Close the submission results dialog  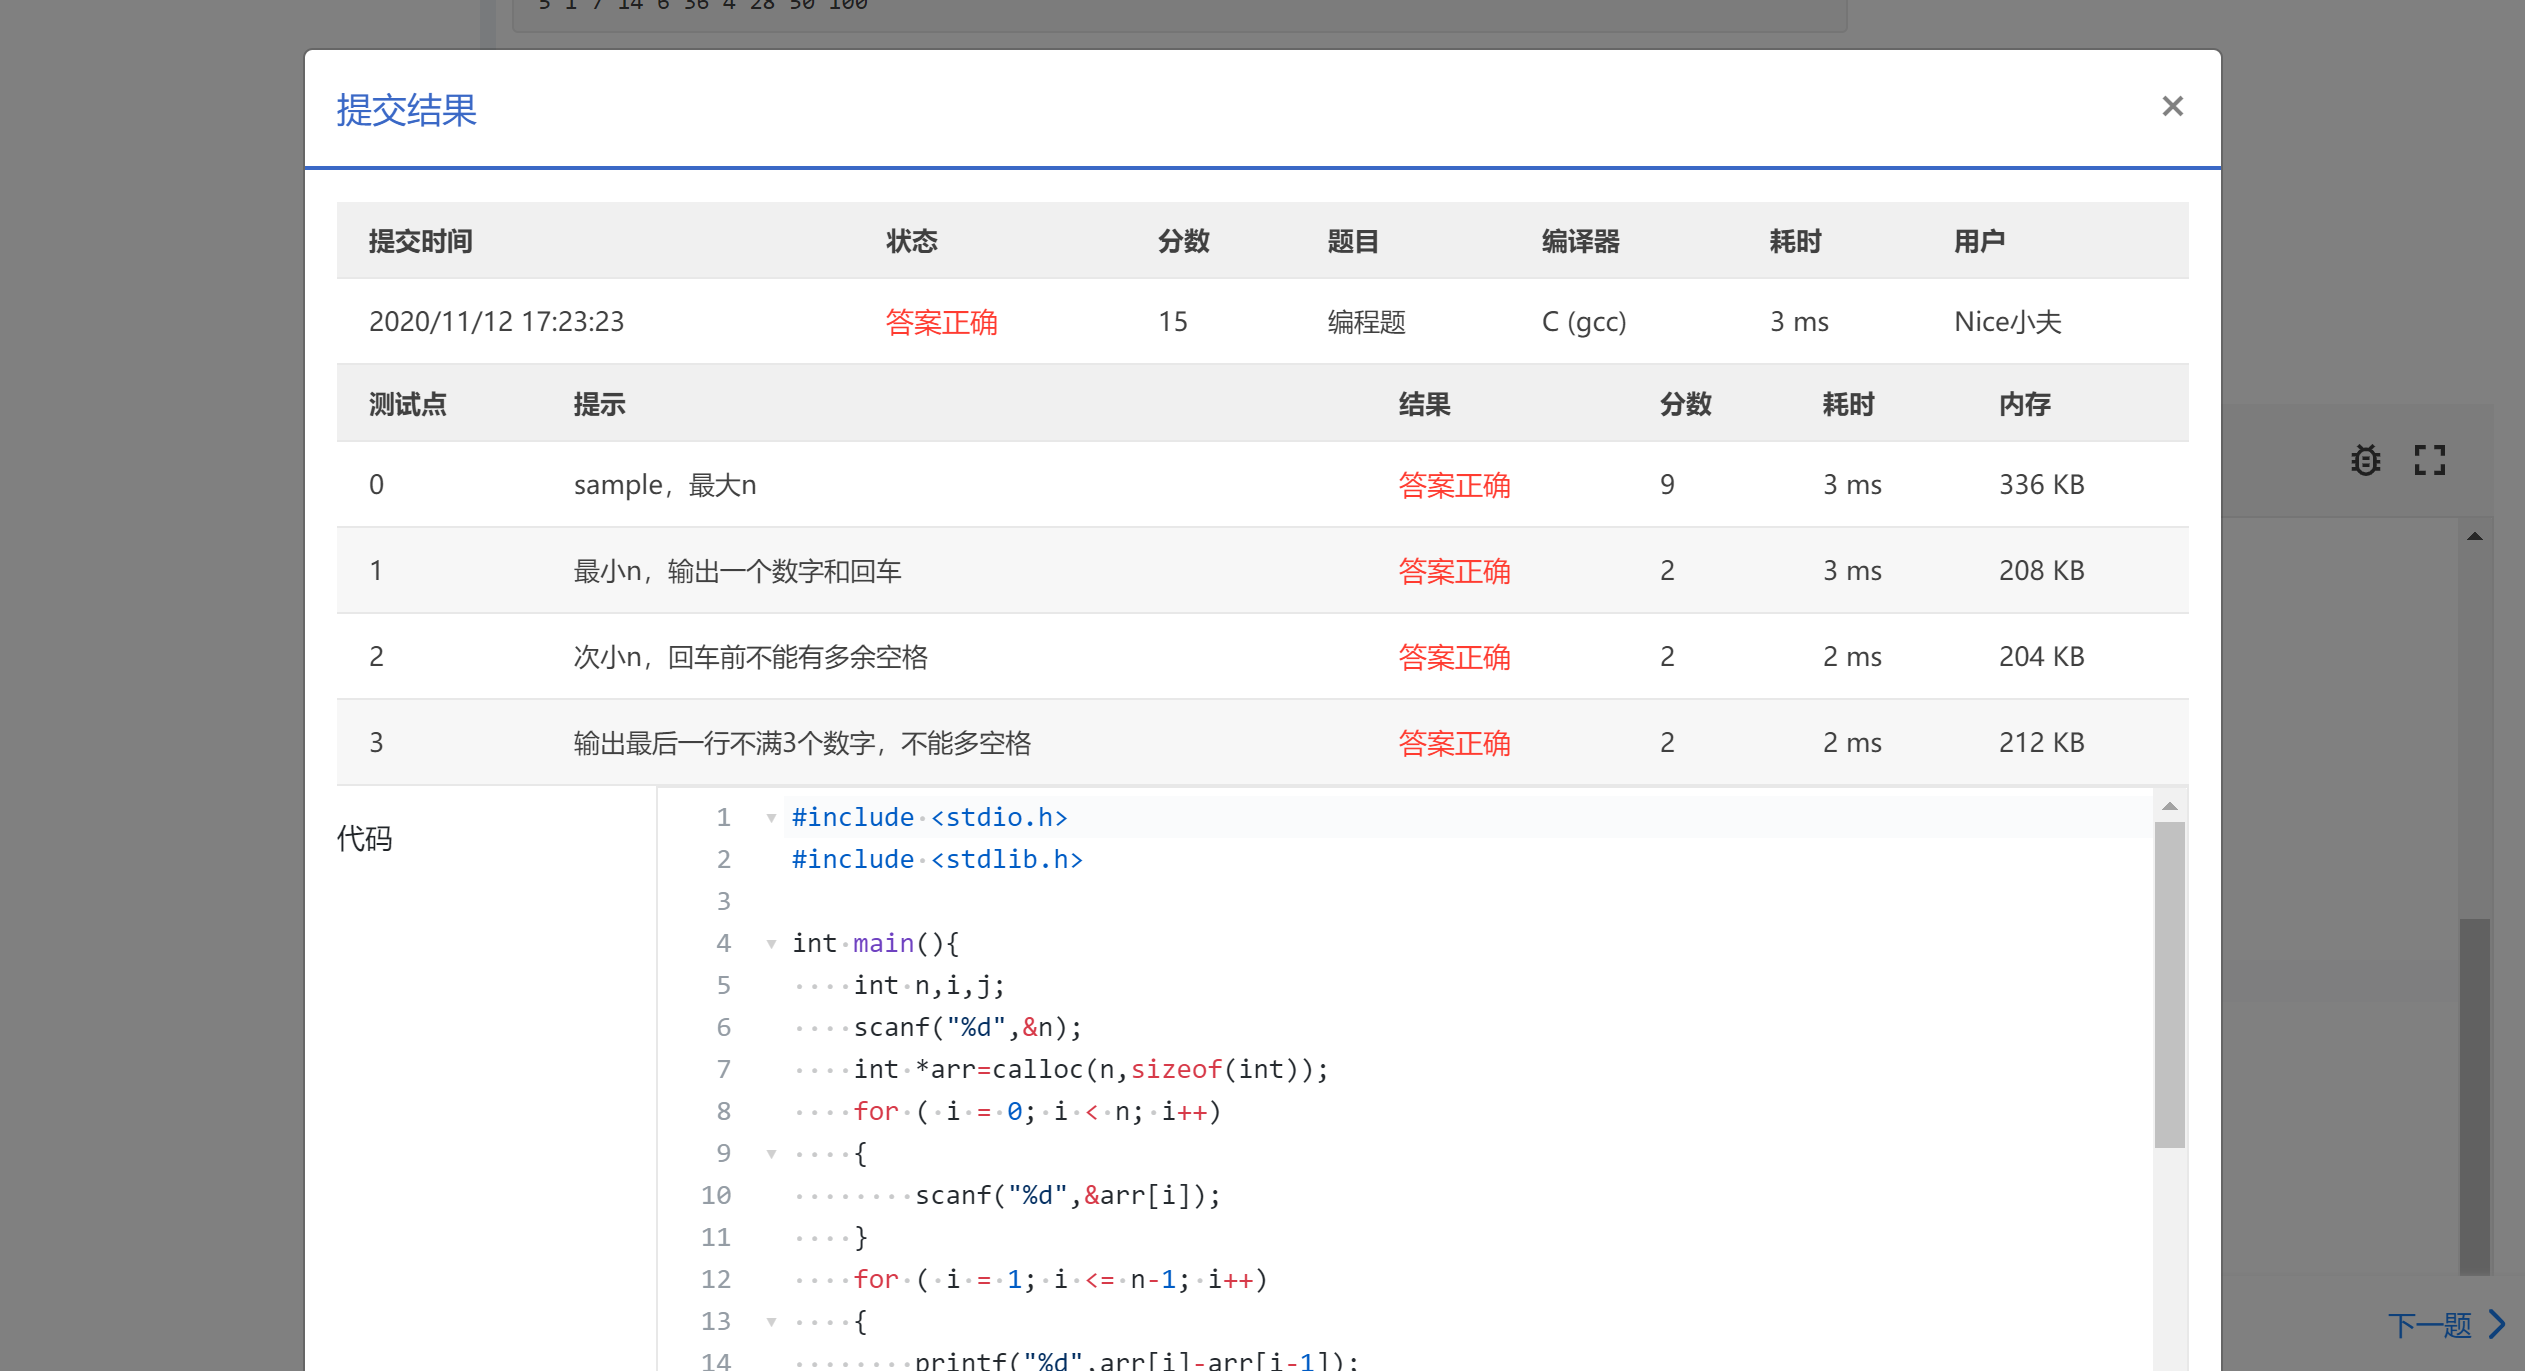[2171, 106]
